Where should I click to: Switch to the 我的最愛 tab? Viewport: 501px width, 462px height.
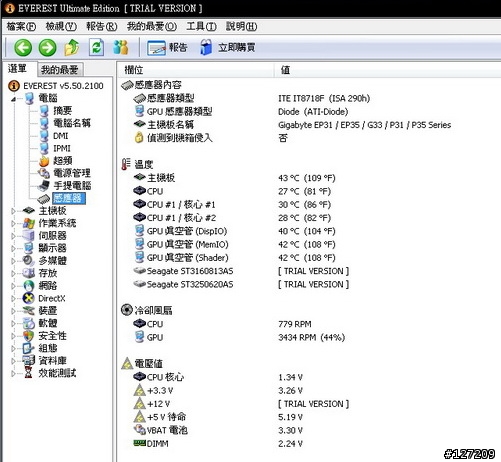tap(60, 70)
